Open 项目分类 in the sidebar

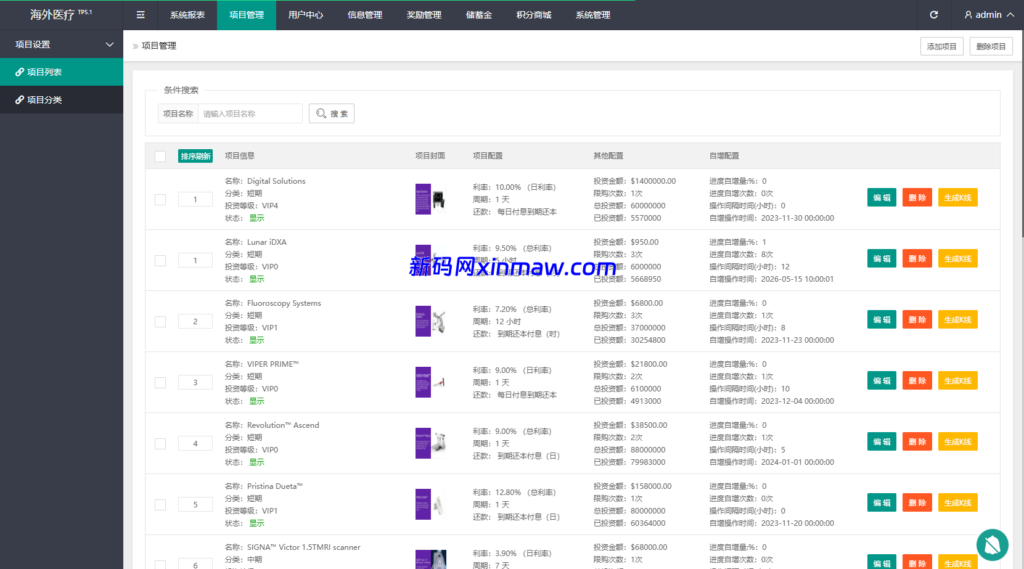pos(61,100)
